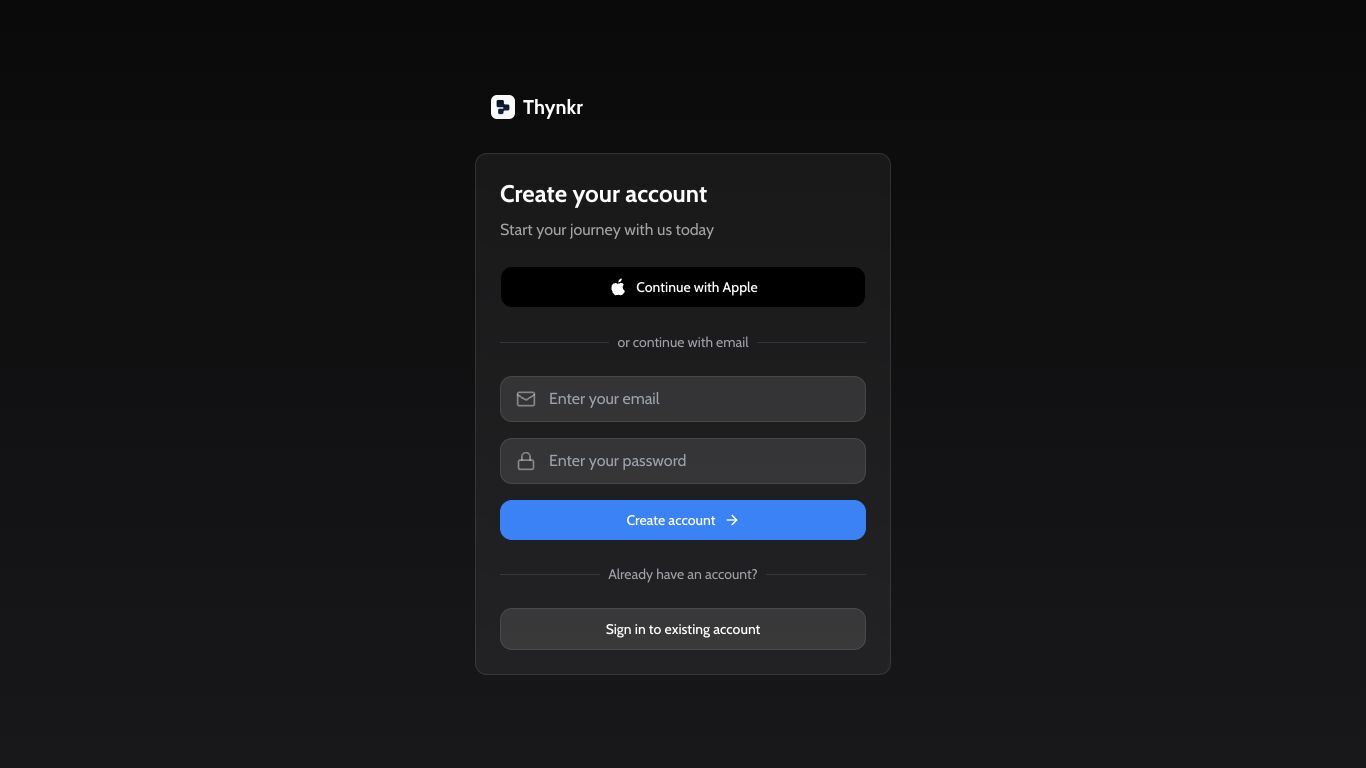Focus the Enter your password field

(683, 461)
